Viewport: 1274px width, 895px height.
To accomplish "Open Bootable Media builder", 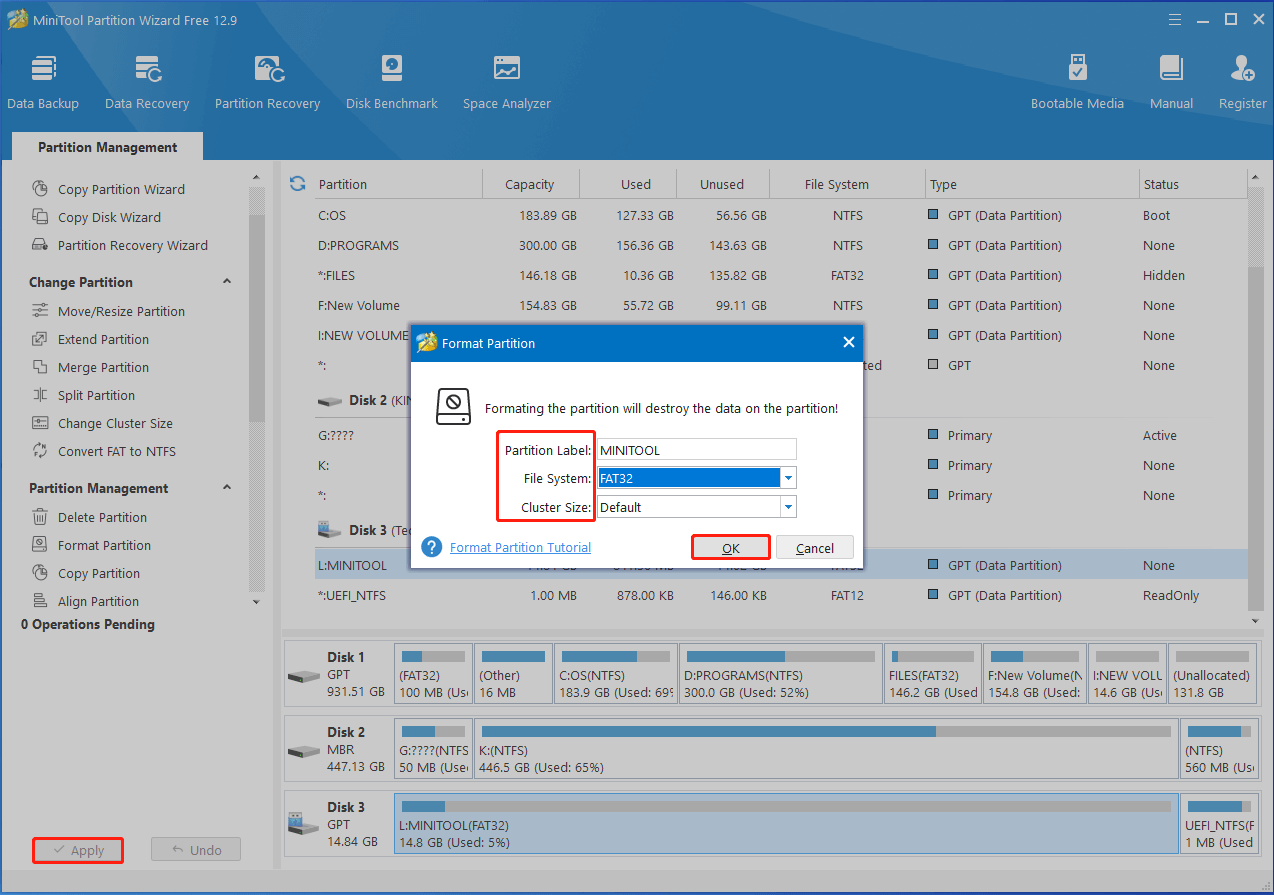I will point(1077,82).
